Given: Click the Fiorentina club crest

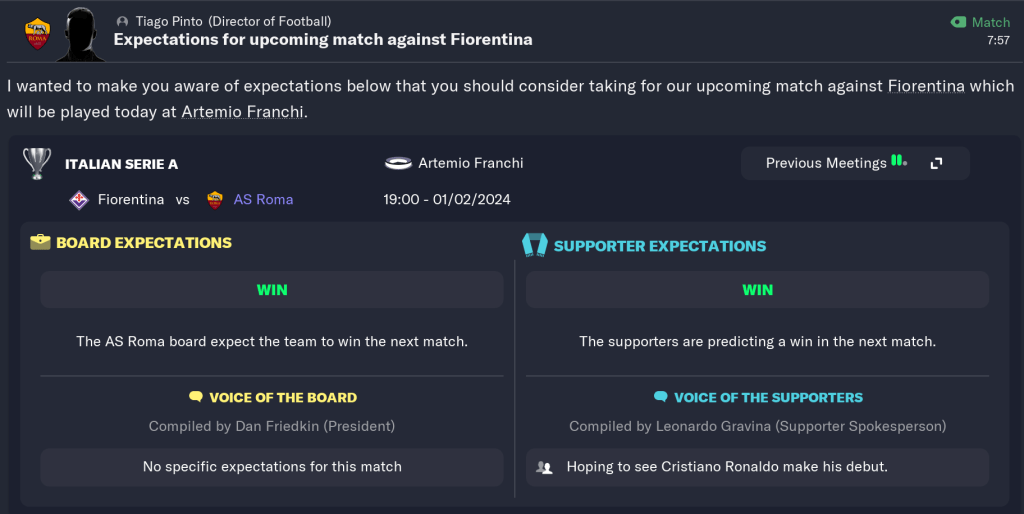Looking at the screenshot, I should click(78, 199).
